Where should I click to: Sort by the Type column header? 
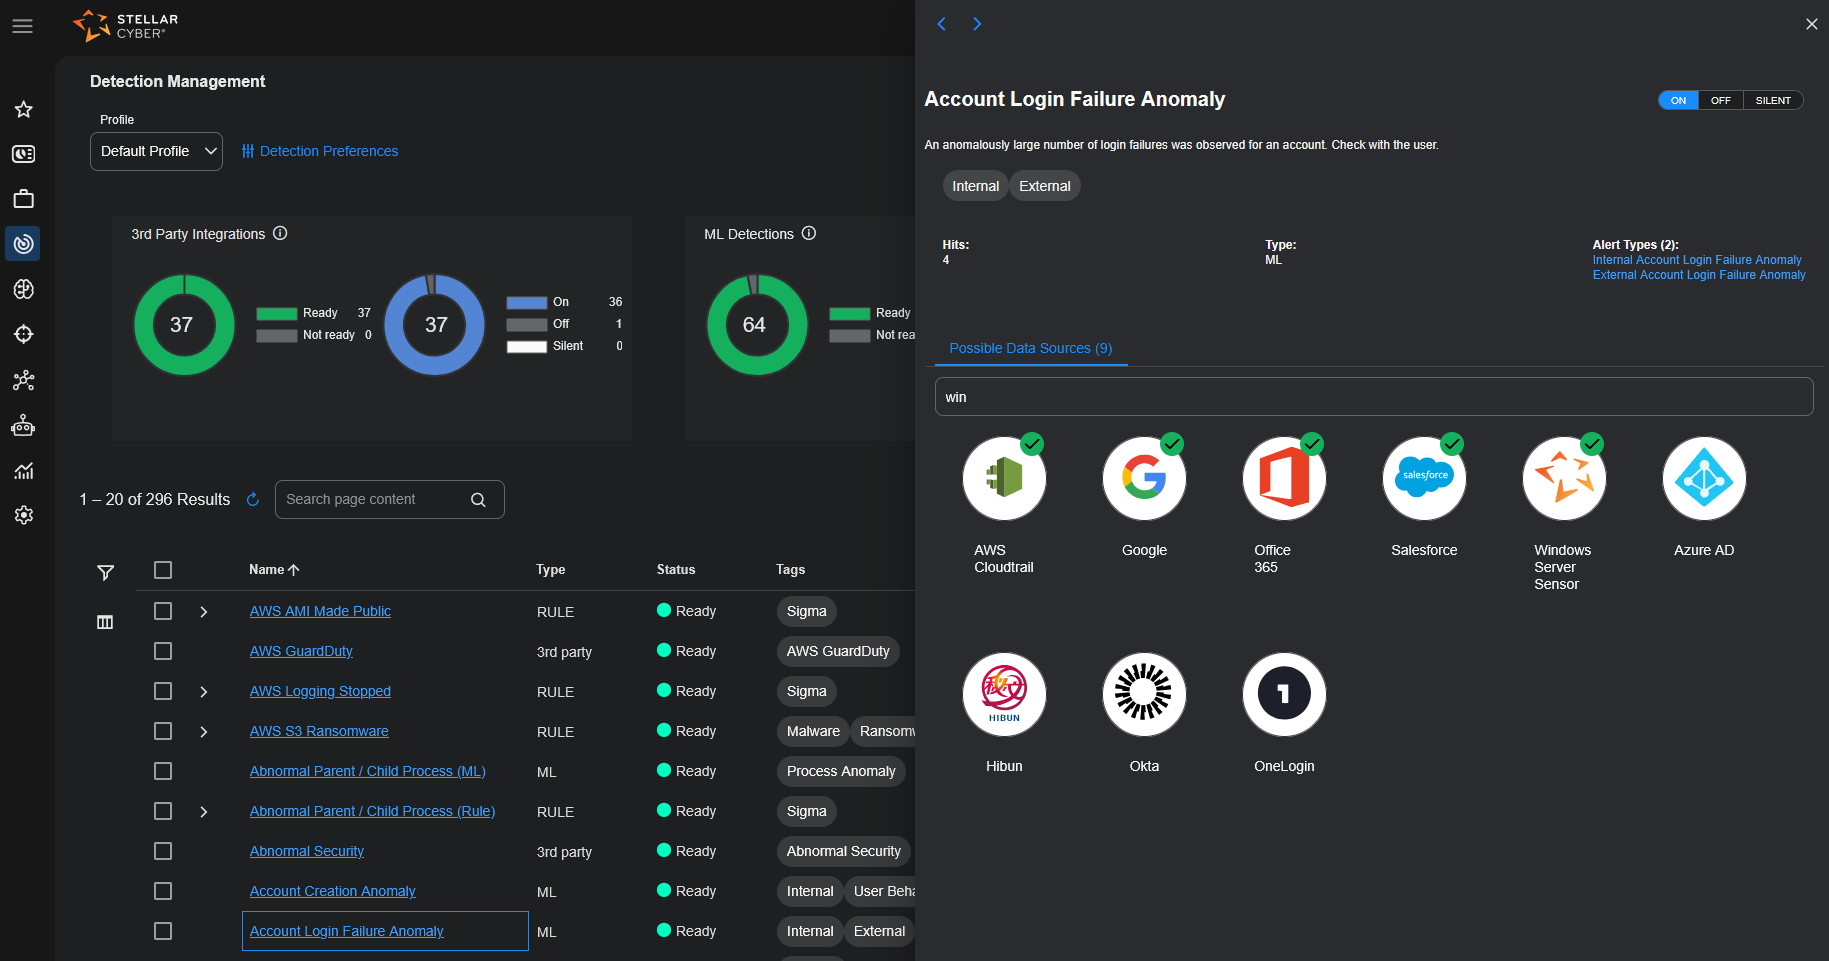tap(550, 569)
